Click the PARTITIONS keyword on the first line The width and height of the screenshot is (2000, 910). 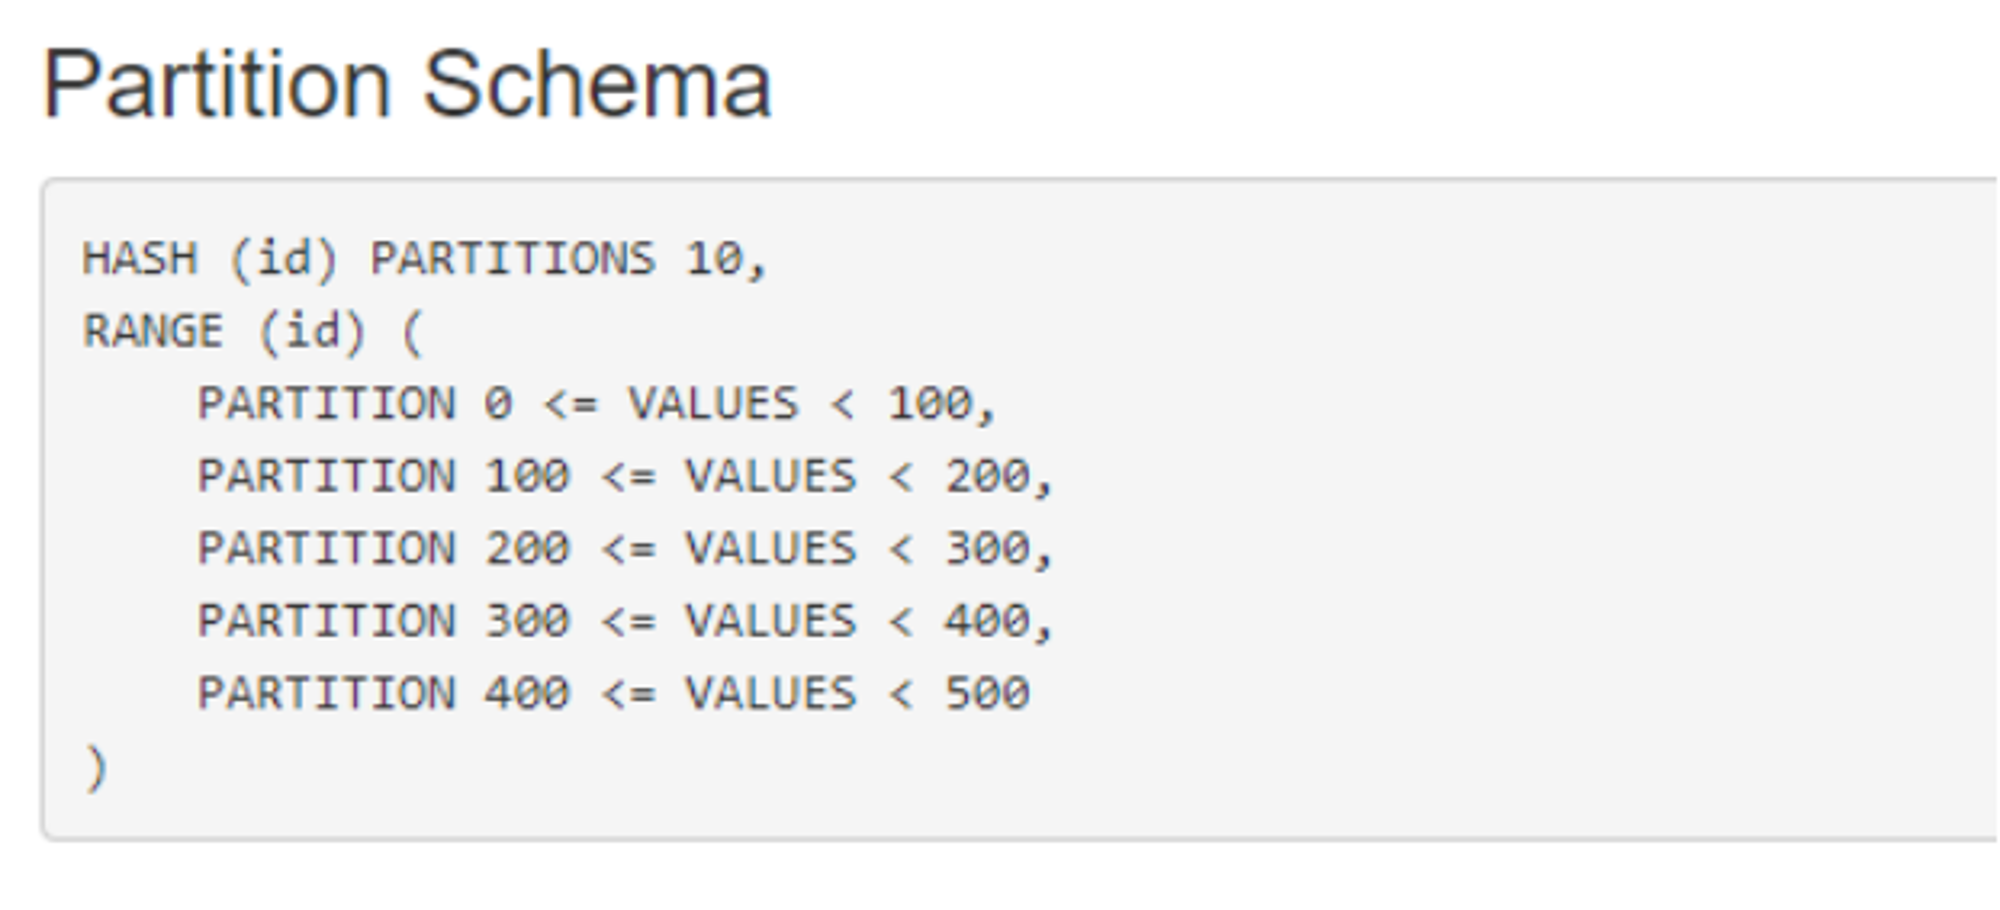(x=513, y=259)
